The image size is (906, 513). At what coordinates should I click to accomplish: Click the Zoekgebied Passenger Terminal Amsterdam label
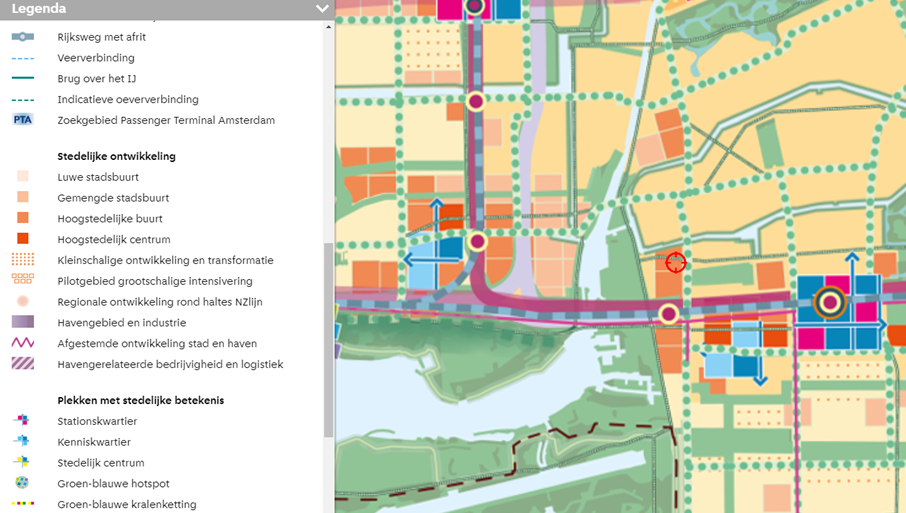click(166, 120)
